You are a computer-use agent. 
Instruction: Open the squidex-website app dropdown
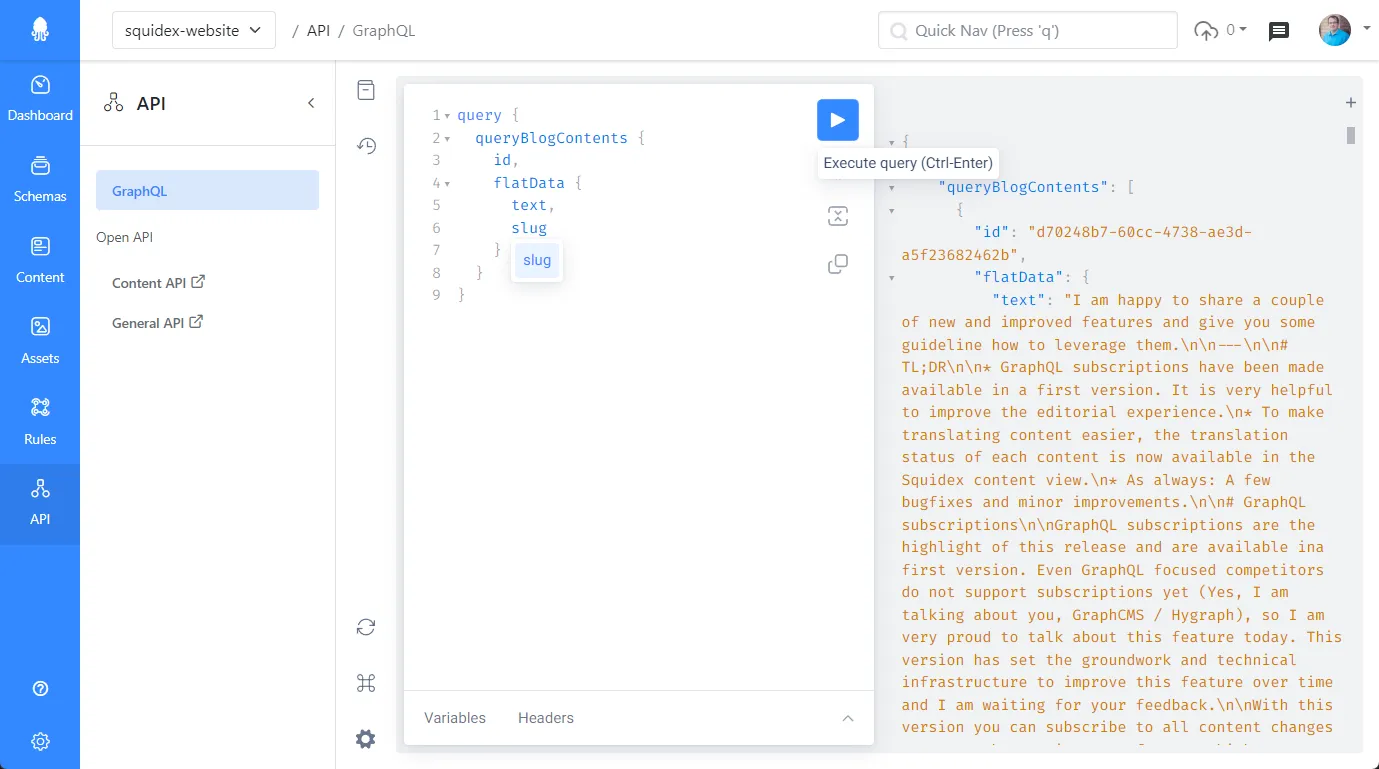pyautogui.click(x=193, y=30)
